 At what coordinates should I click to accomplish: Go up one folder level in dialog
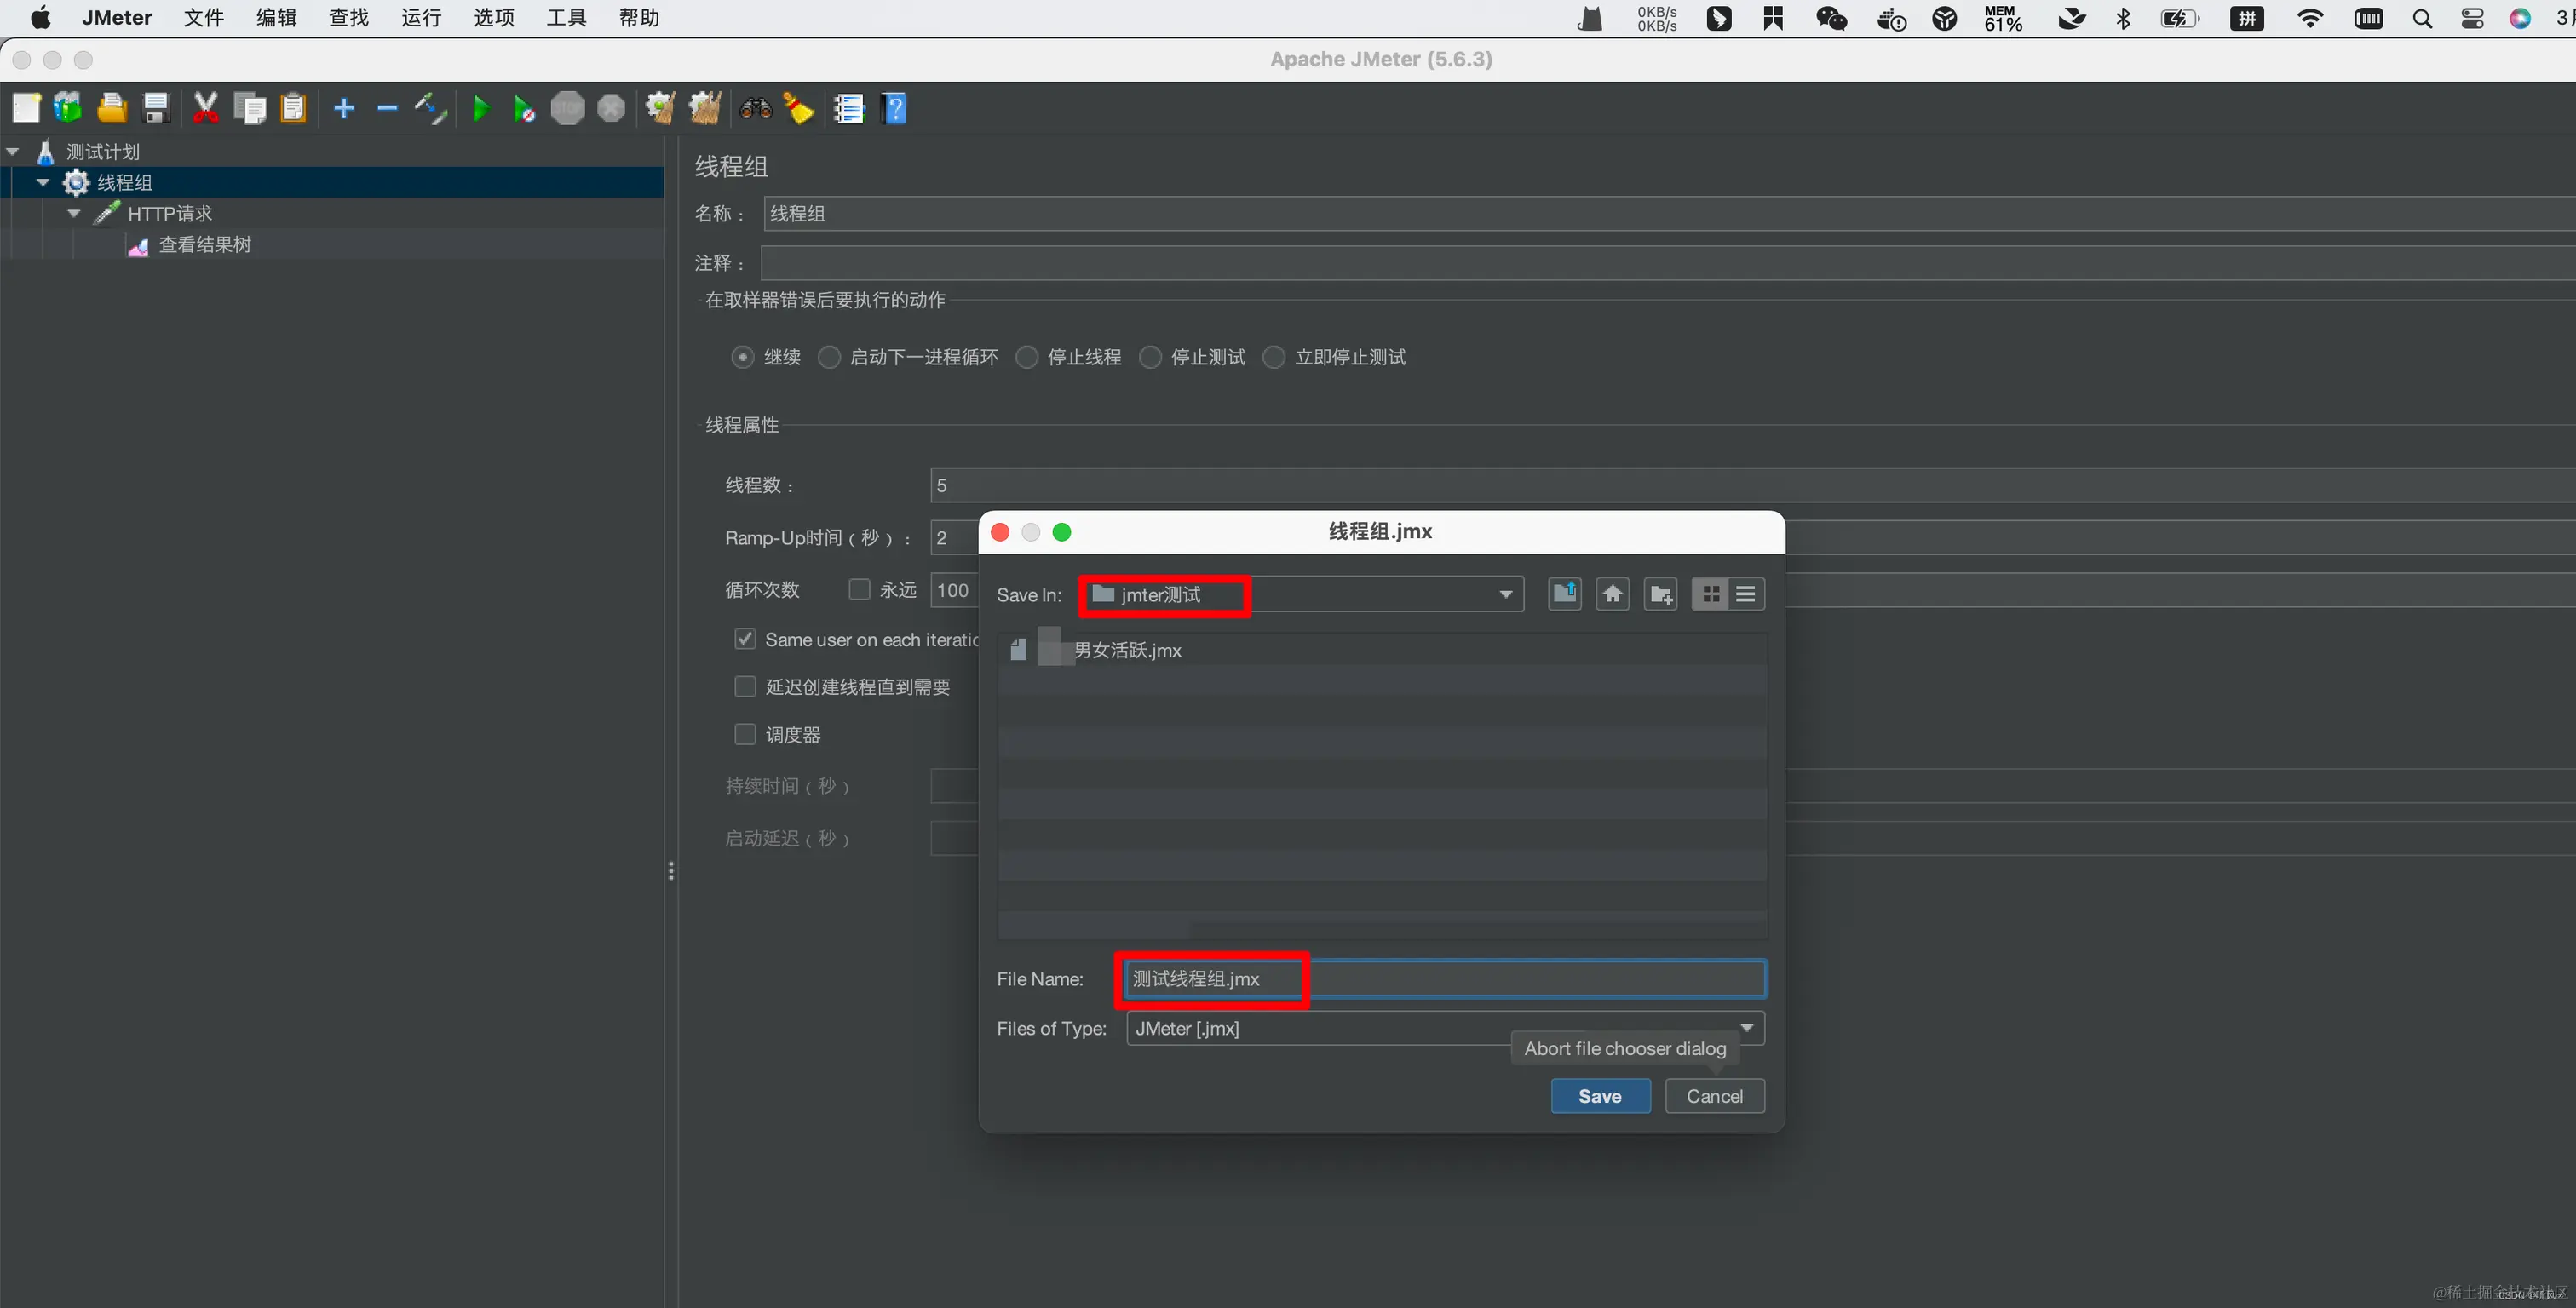(x=1565, y=594)
